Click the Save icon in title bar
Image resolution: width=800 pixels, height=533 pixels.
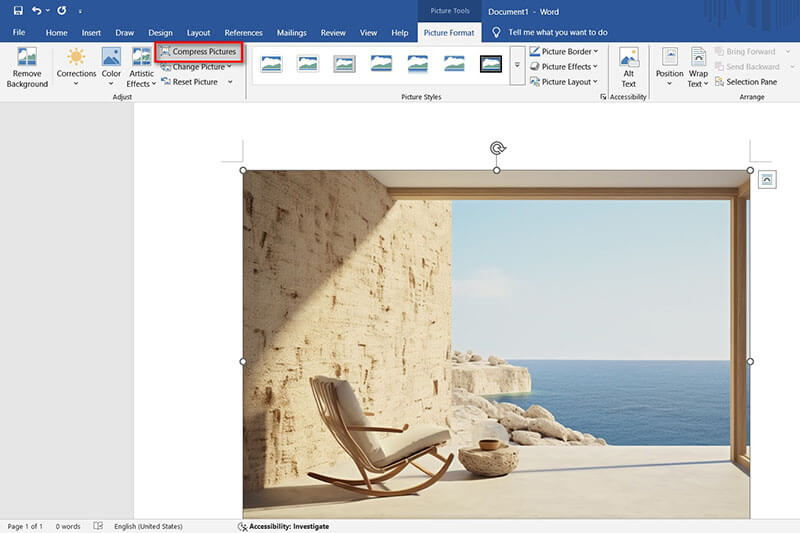(18, 11)
